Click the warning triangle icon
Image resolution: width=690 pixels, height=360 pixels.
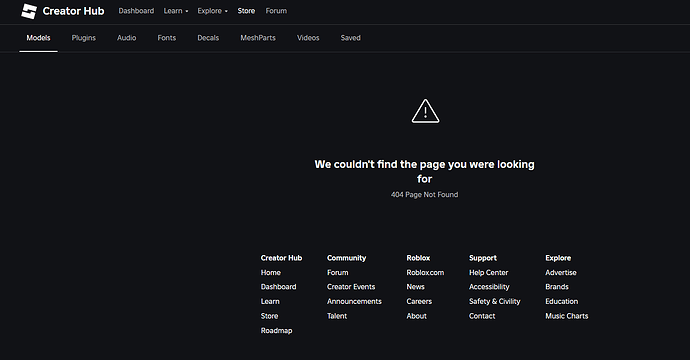[x=425, y=111]
